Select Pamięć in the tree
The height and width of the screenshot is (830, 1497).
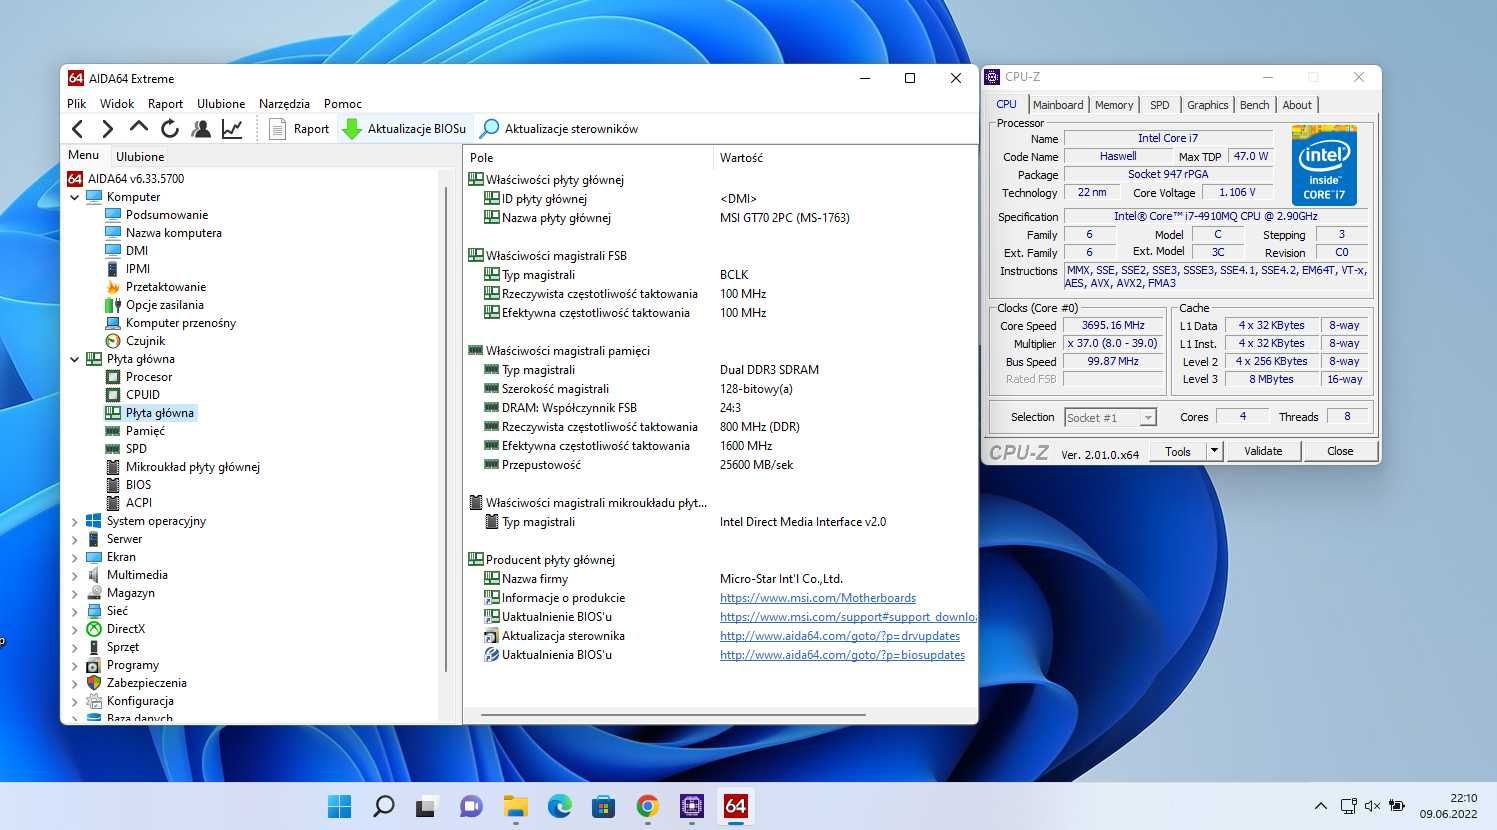[x=145, y=430]
